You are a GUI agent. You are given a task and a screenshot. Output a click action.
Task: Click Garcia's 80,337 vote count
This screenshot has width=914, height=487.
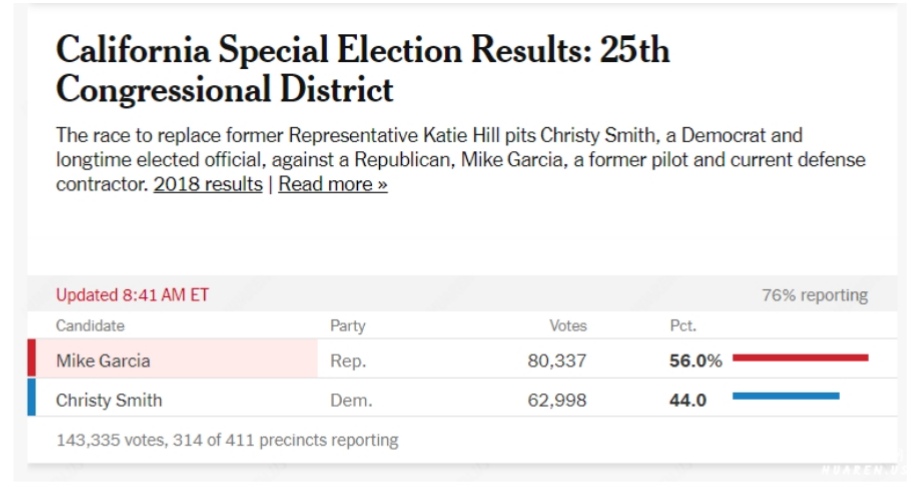click(557, 361)
